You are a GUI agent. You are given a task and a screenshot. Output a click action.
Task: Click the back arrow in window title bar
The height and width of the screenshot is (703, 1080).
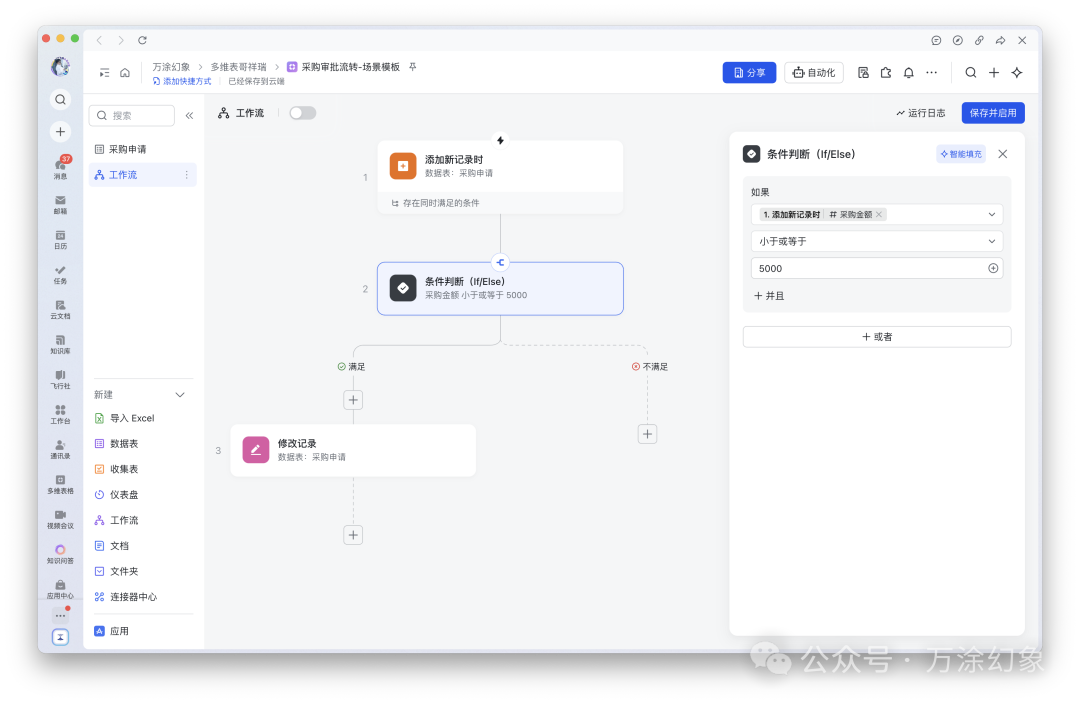[x=100, y=40]
